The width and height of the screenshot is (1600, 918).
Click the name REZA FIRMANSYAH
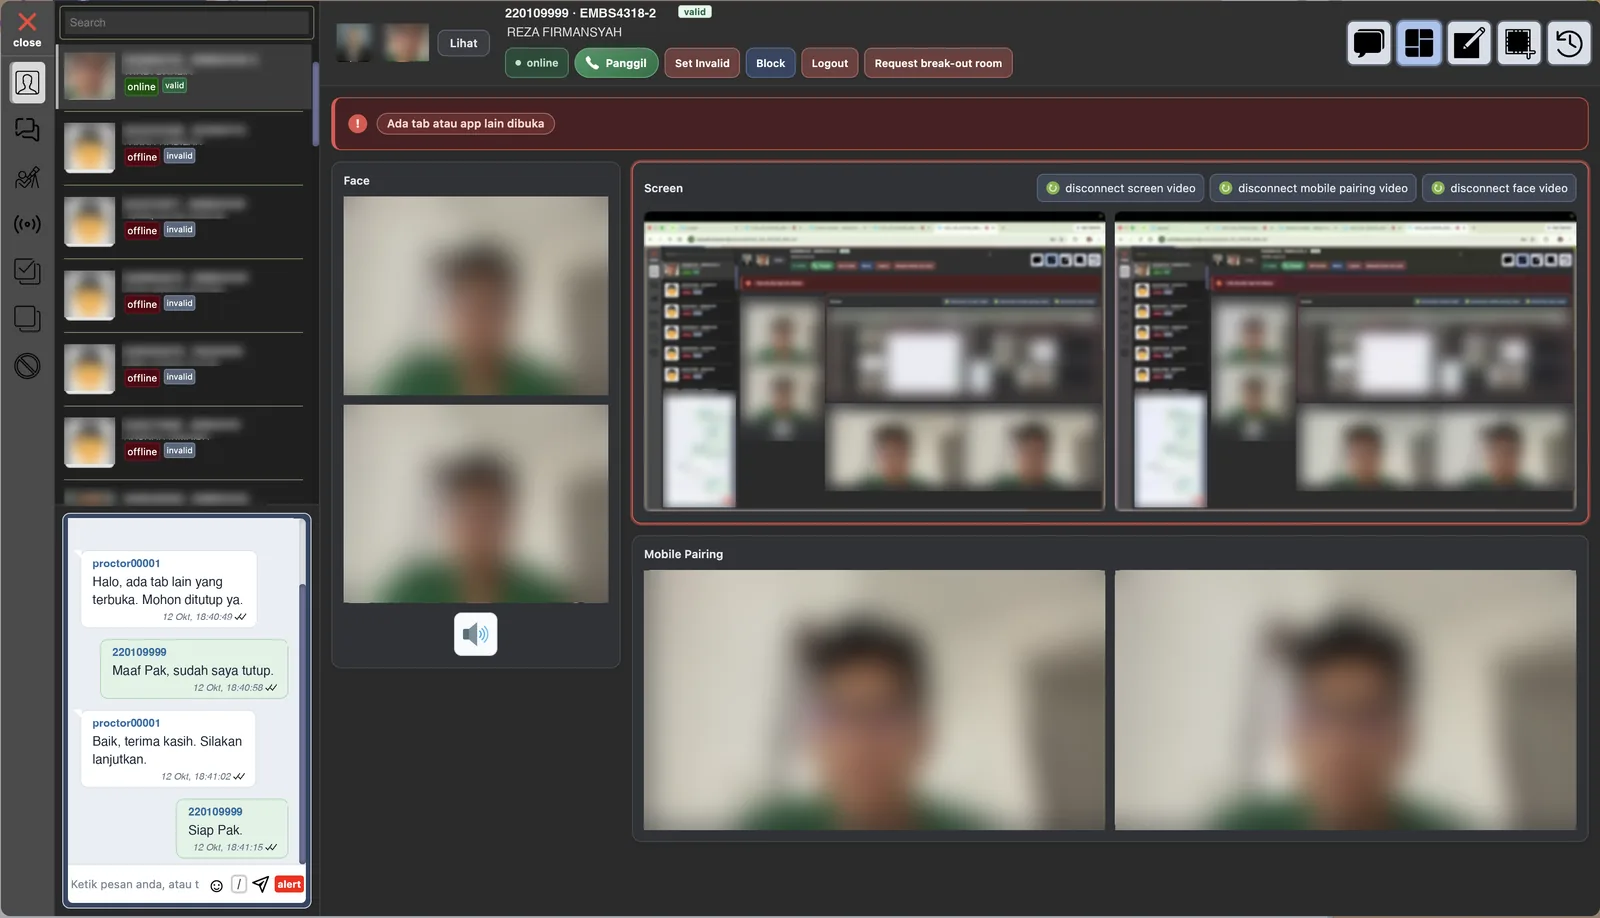(x=564, y=32)
